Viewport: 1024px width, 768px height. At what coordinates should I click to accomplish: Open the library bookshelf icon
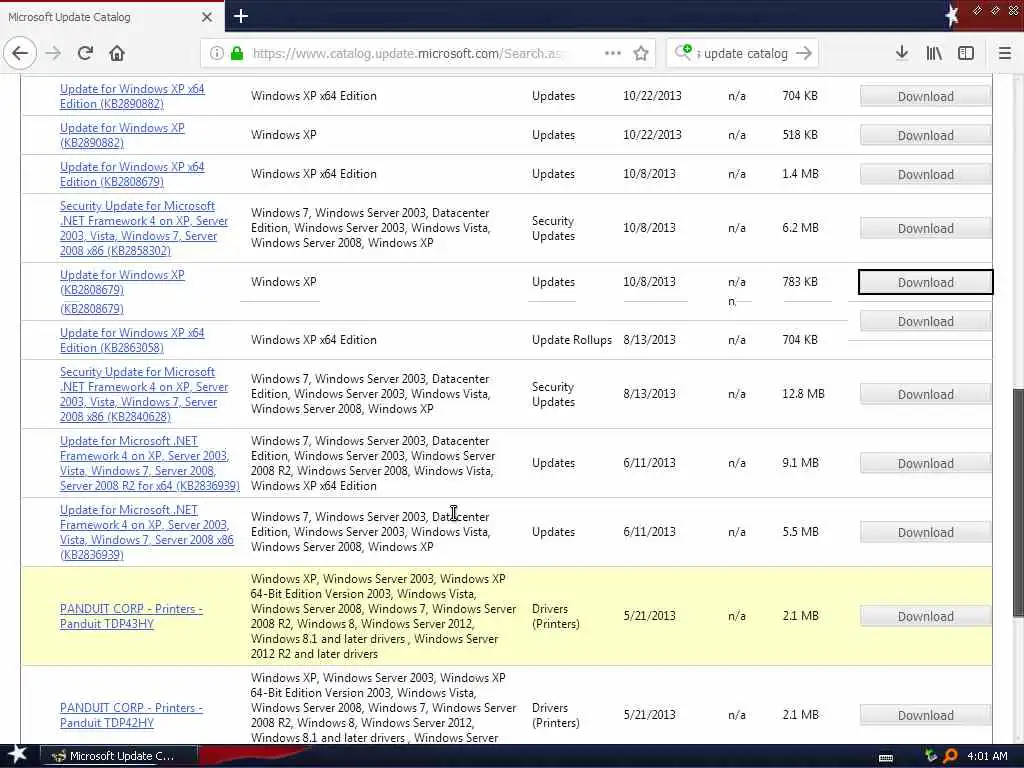(x=934, y=54)
